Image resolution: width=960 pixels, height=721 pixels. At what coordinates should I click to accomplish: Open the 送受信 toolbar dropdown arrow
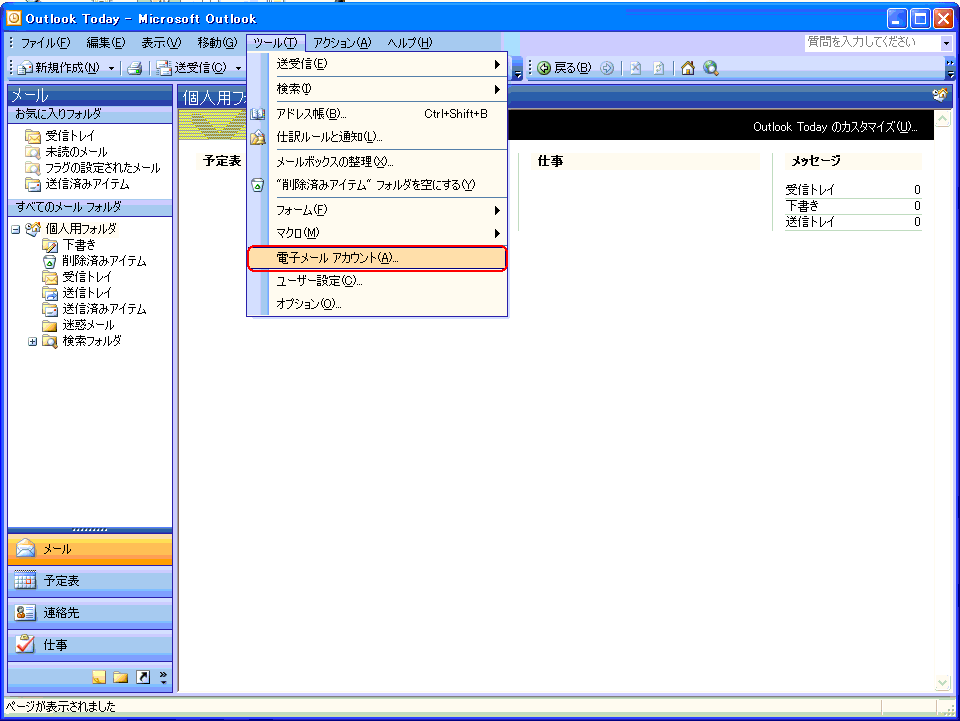point(238,68)
